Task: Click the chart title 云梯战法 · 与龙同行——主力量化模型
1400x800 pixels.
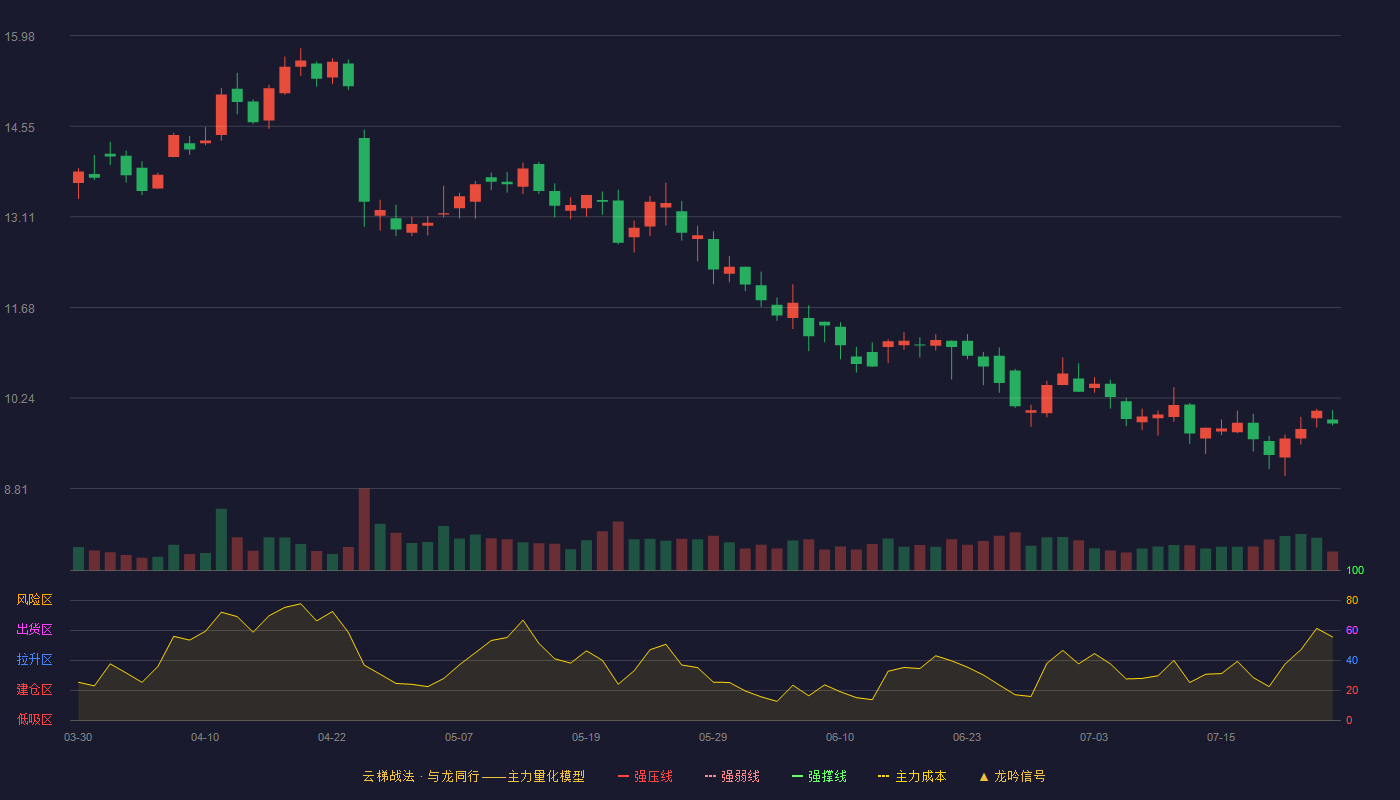Action: tap(473, 776)
